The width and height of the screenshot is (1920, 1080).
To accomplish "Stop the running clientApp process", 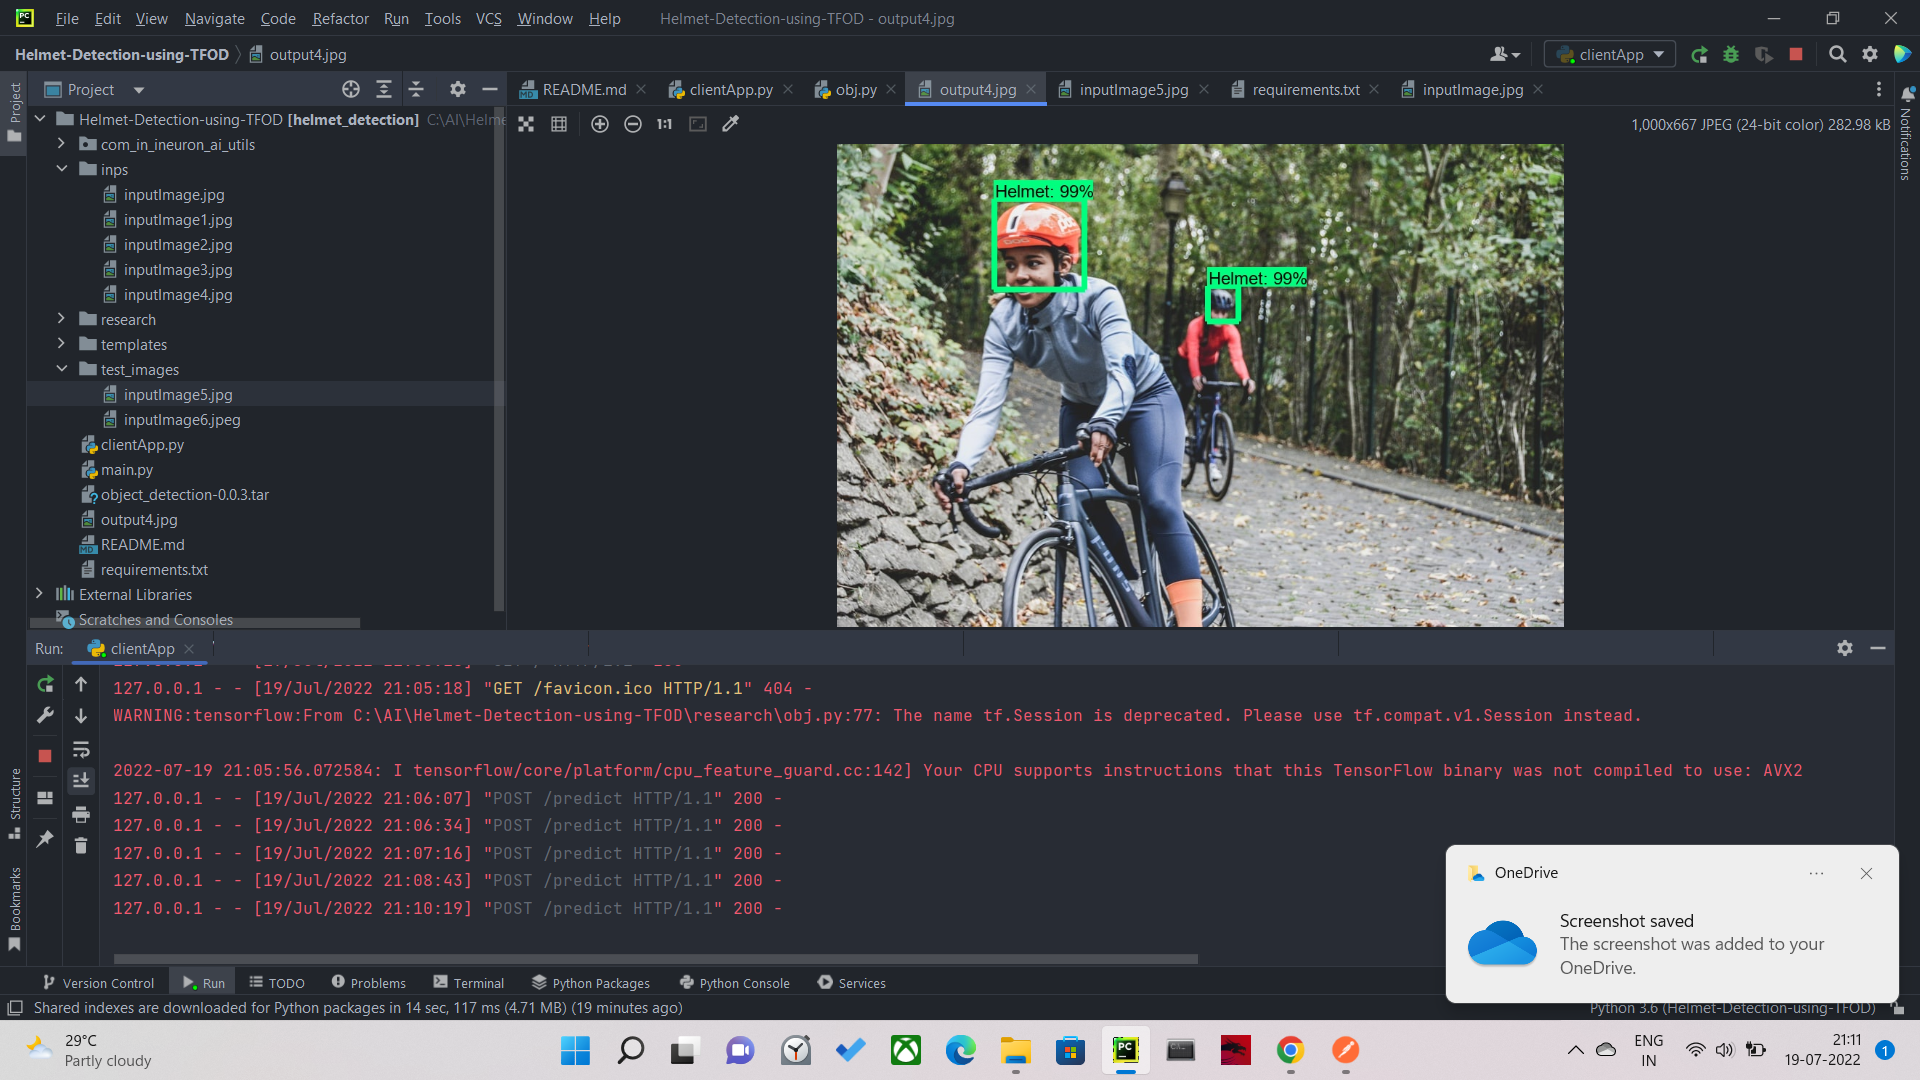I will pyautogui.click(x=45, y=756).
